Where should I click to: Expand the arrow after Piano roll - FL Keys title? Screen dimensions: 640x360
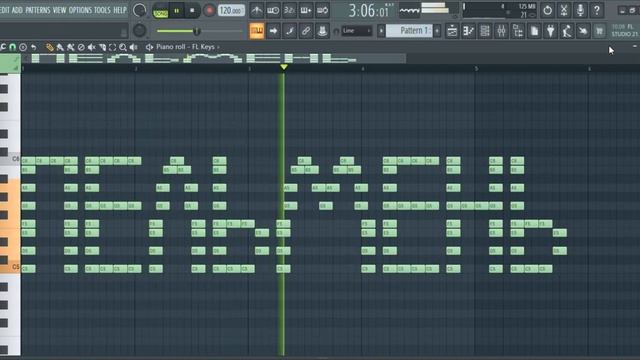(218, 47)
